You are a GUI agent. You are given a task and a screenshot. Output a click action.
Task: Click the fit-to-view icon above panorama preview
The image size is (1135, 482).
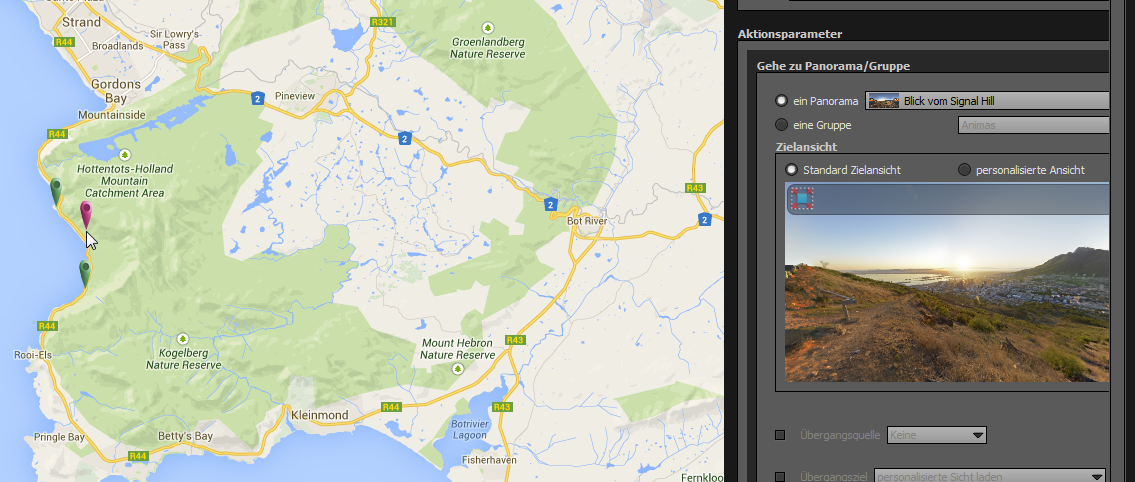(x=801, y=199)
